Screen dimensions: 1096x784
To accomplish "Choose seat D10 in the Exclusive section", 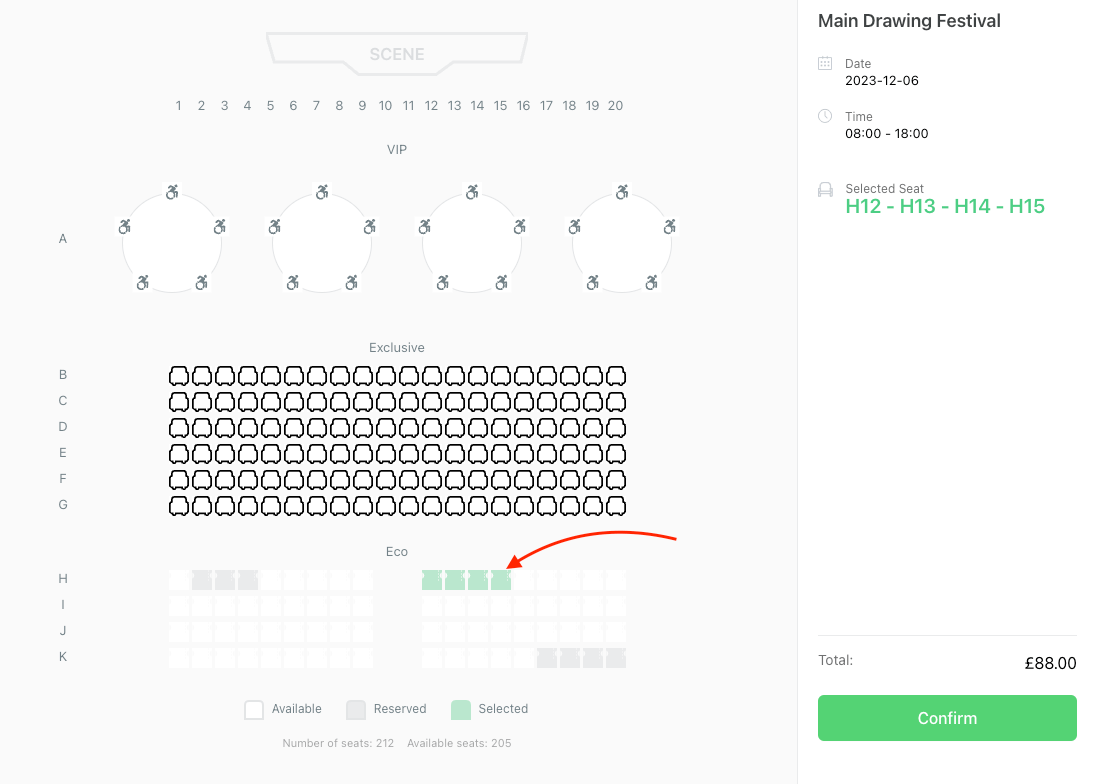I will (x=386, y=427).
